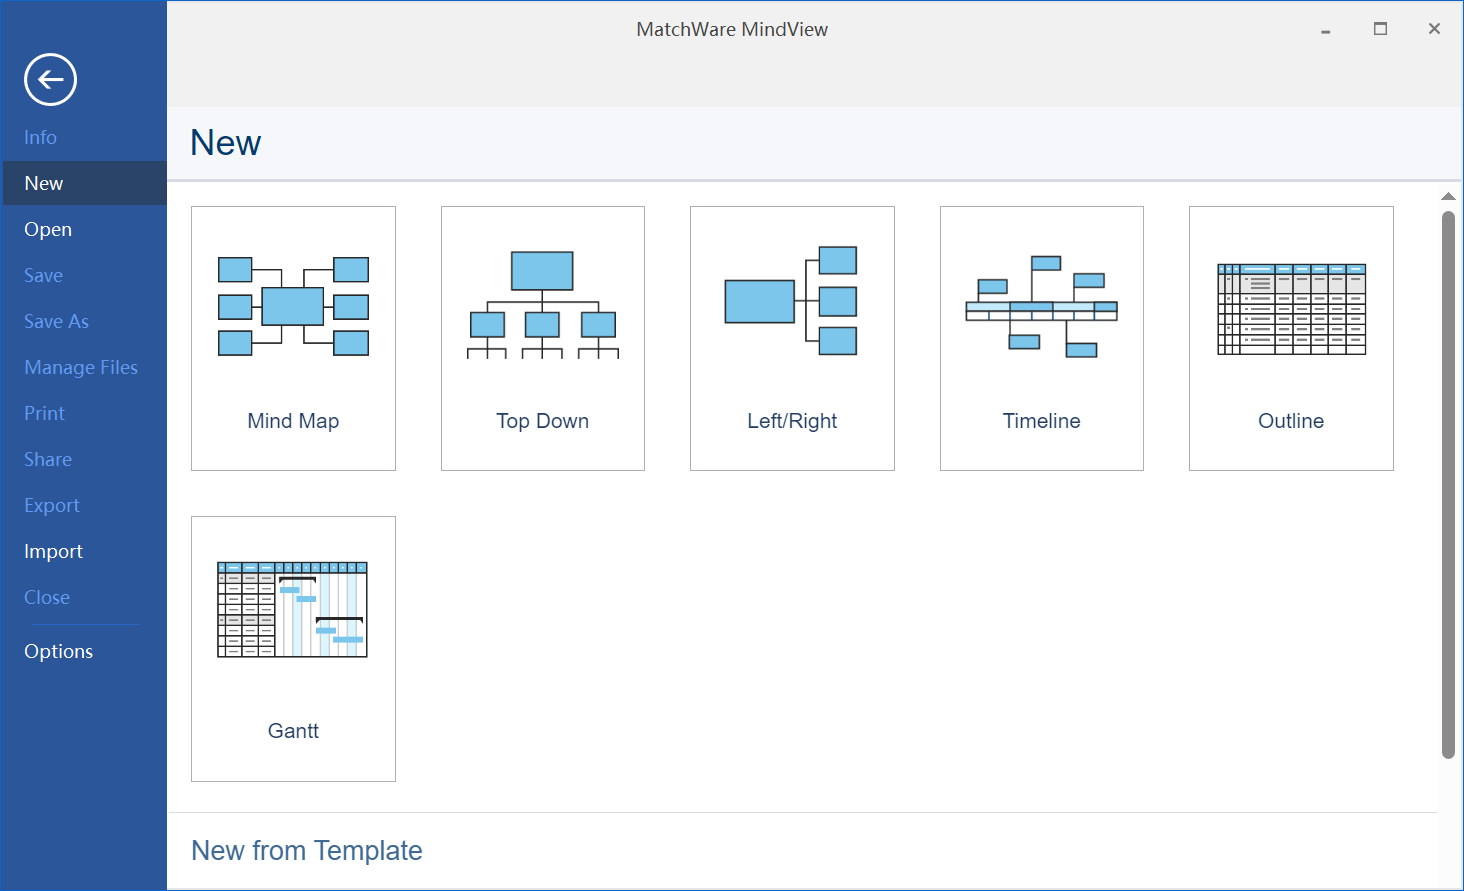Maximize the MindView window

(1380, 29)
